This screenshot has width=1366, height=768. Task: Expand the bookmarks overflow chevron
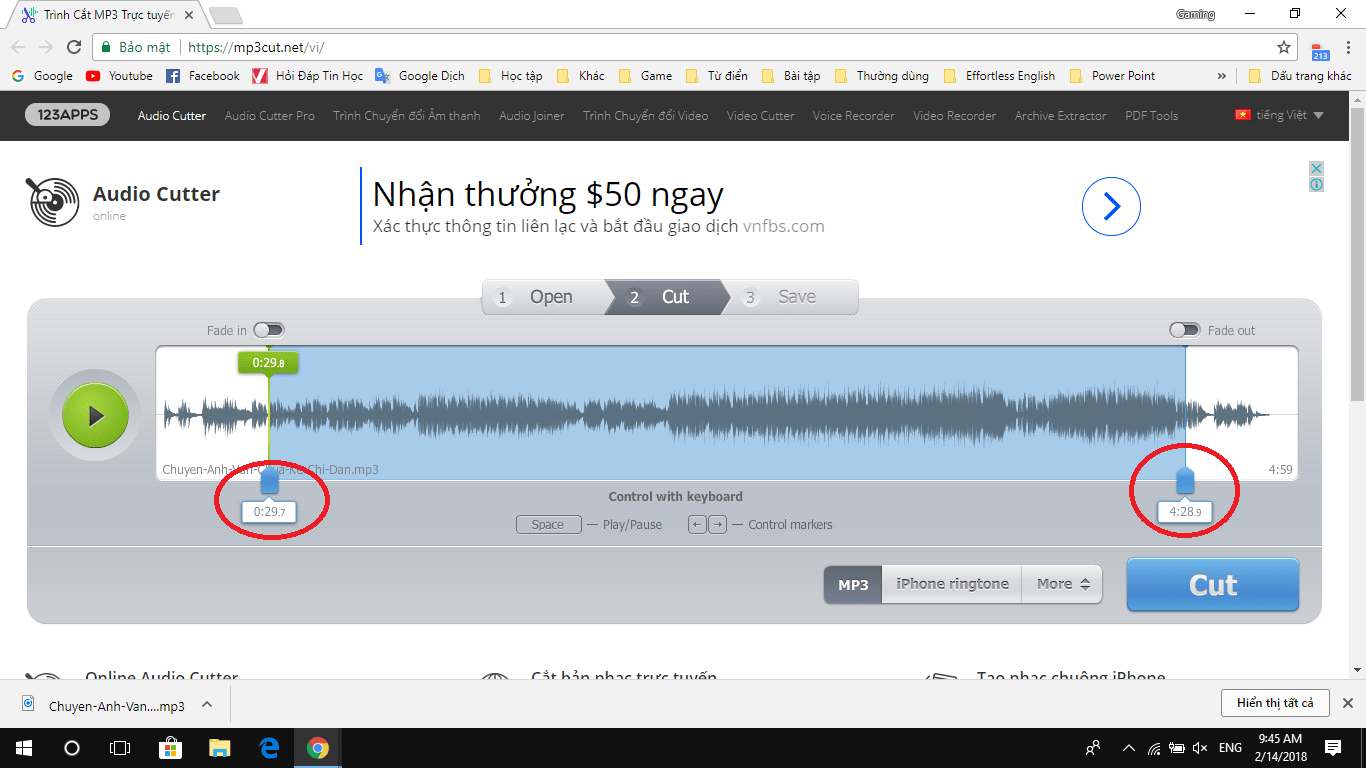[1222, 75]
